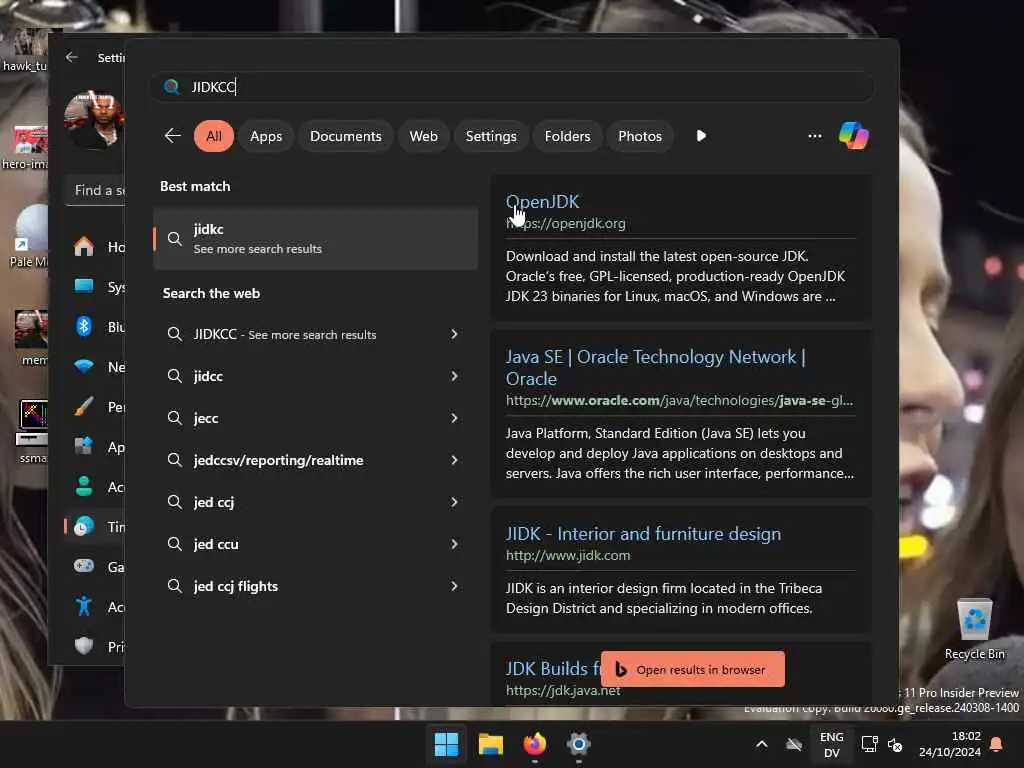Open the Accessibility figure icon in Settings

click(x=84, y=606)
